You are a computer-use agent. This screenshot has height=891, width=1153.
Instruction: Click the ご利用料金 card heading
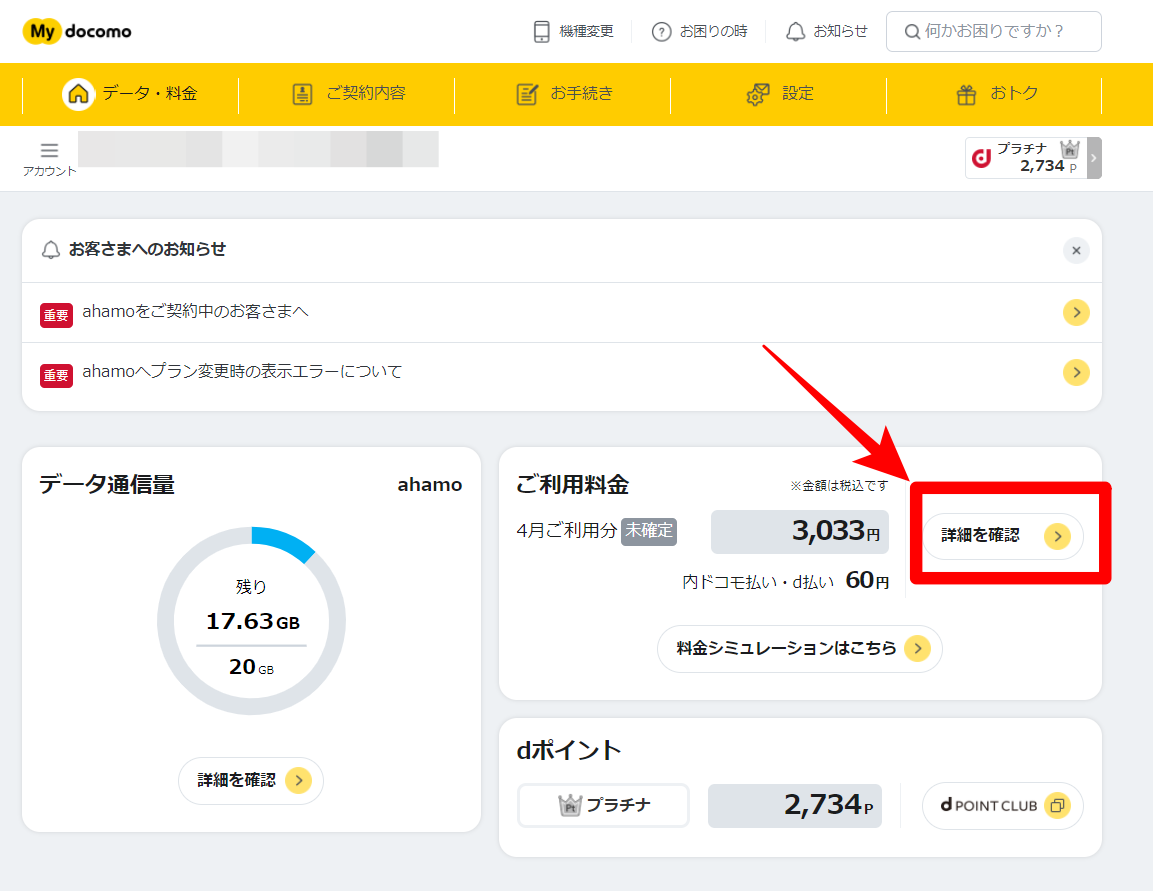[573, 485]
